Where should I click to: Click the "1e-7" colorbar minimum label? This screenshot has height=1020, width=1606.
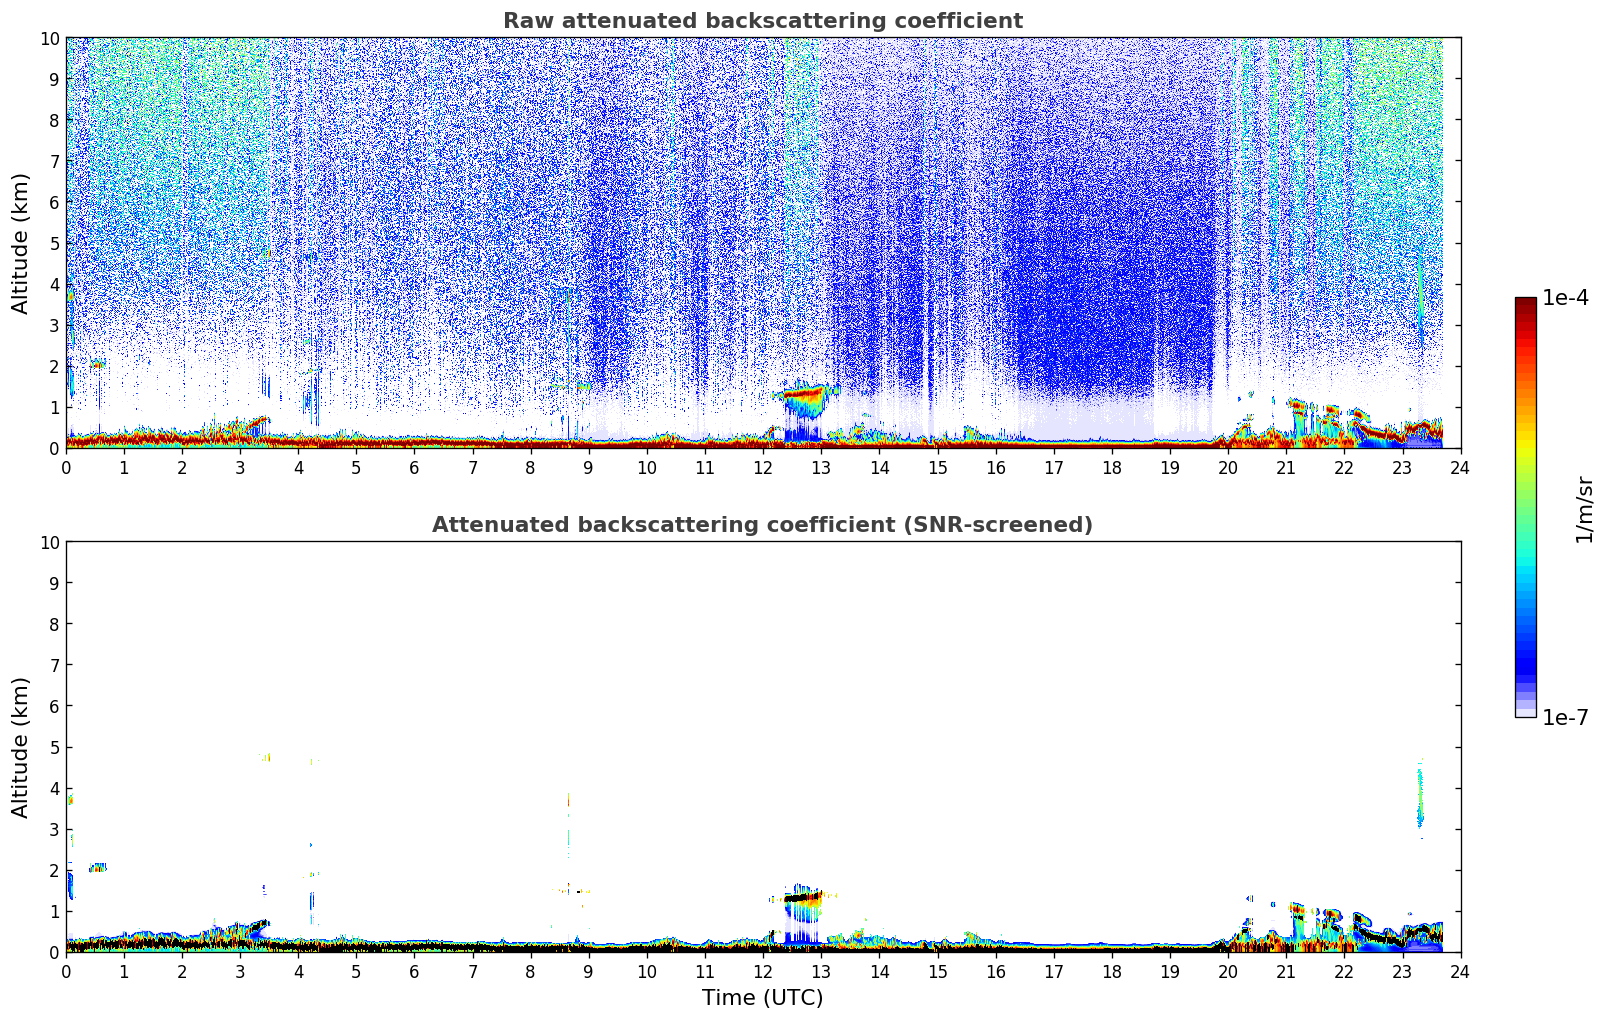click(1564, 718)
